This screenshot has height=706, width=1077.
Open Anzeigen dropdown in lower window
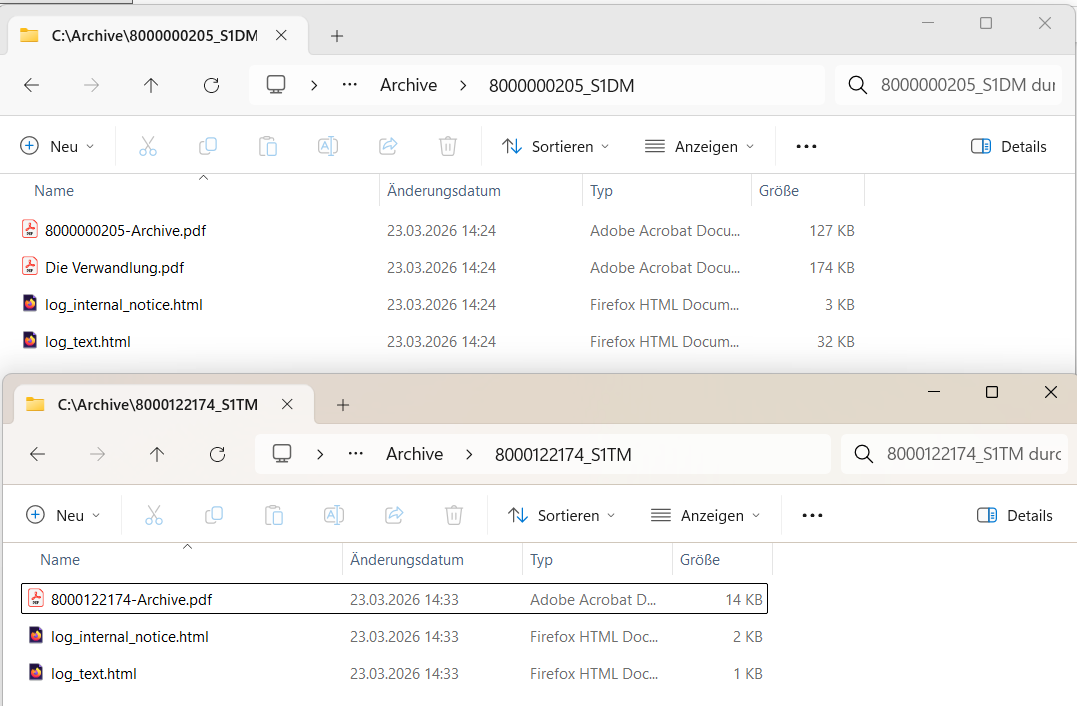tap(706, 516)
